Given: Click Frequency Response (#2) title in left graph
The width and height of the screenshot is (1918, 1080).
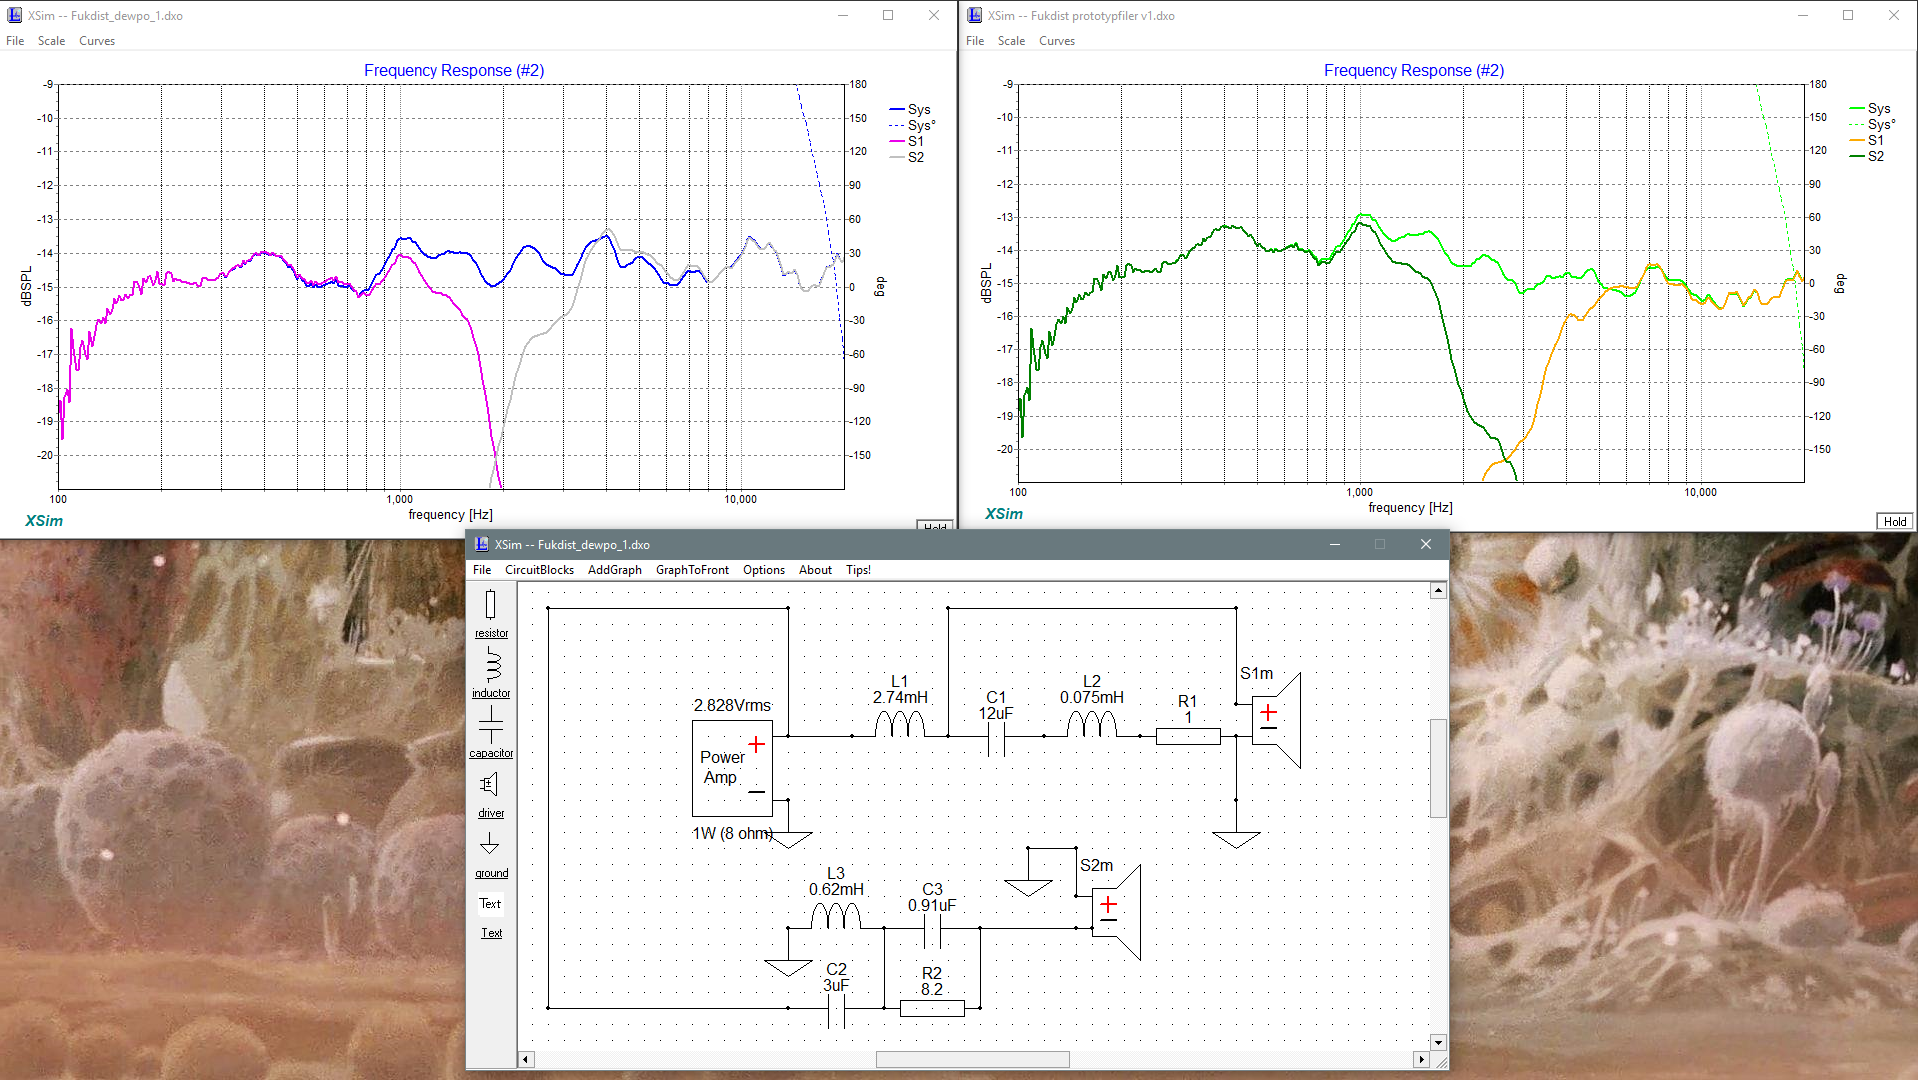Looking at the screenshot, I should 454,70.
